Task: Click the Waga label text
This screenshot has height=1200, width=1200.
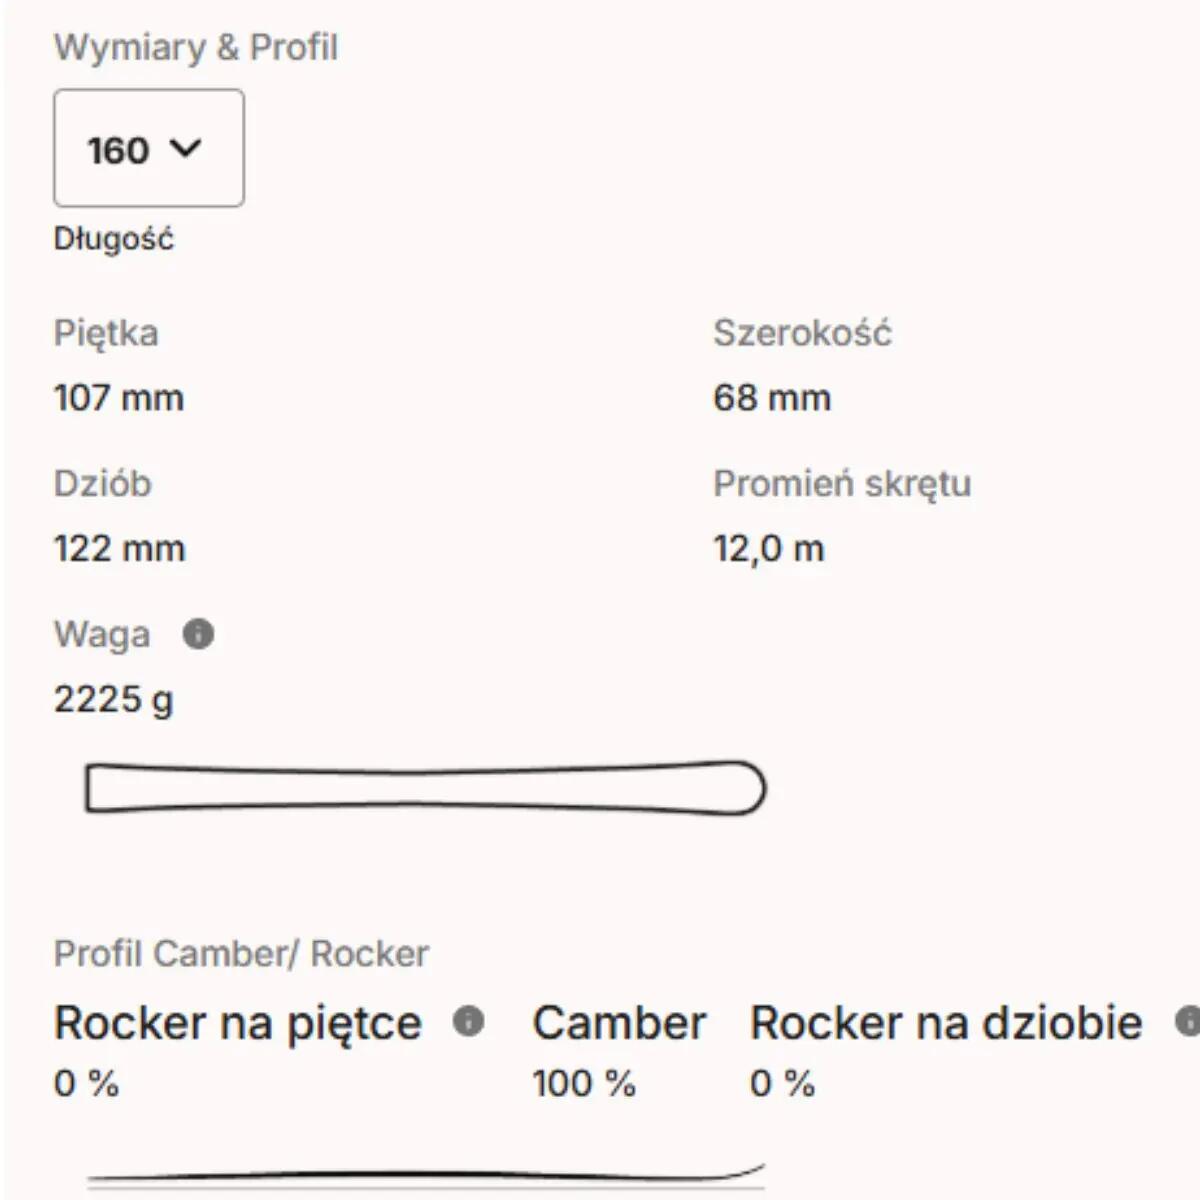Action: [102, 634]
